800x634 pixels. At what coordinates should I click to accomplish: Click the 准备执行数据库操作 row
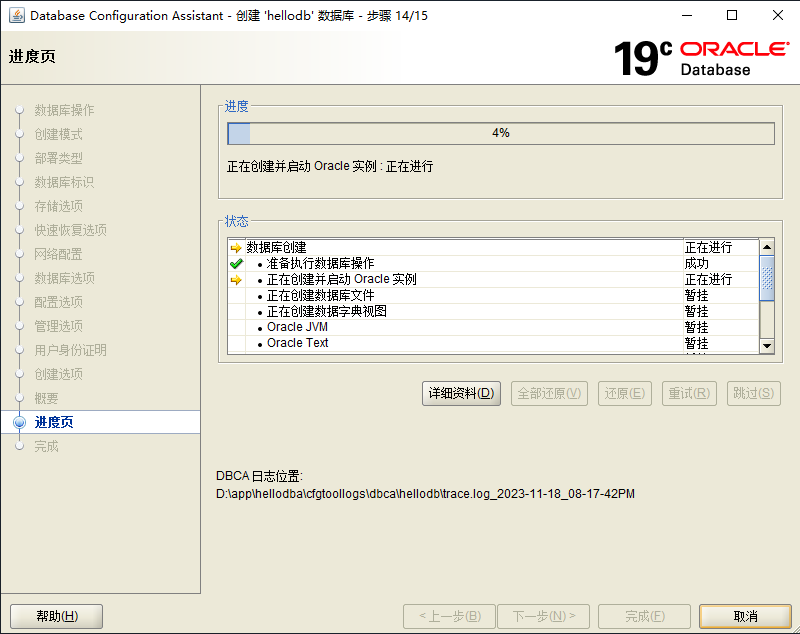click(493, 264)
